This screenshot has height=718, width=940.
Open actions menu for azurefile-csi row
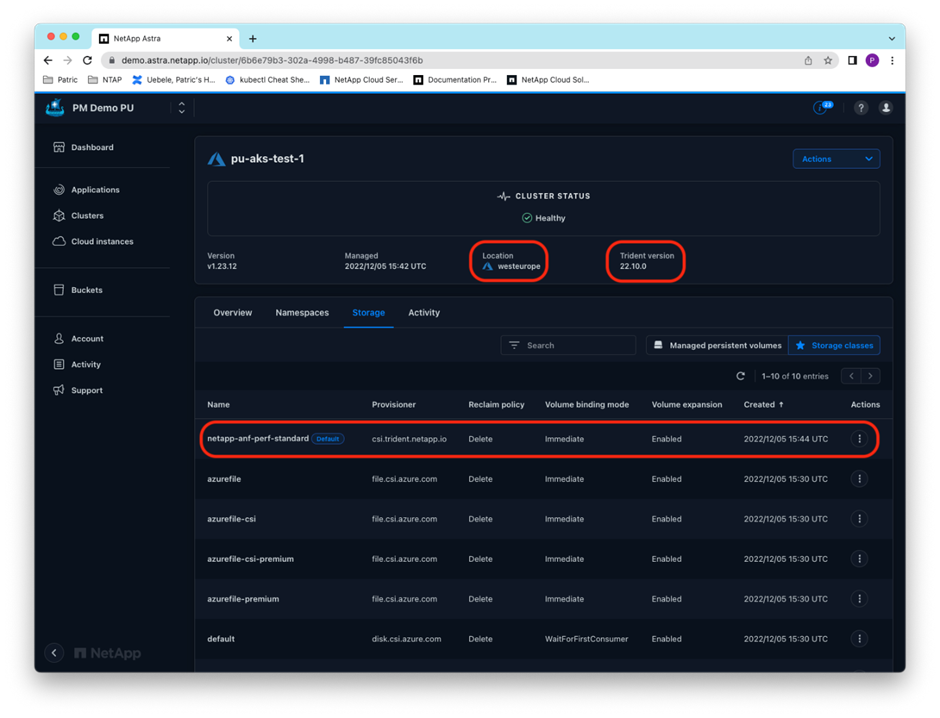[x=859, y=519]
